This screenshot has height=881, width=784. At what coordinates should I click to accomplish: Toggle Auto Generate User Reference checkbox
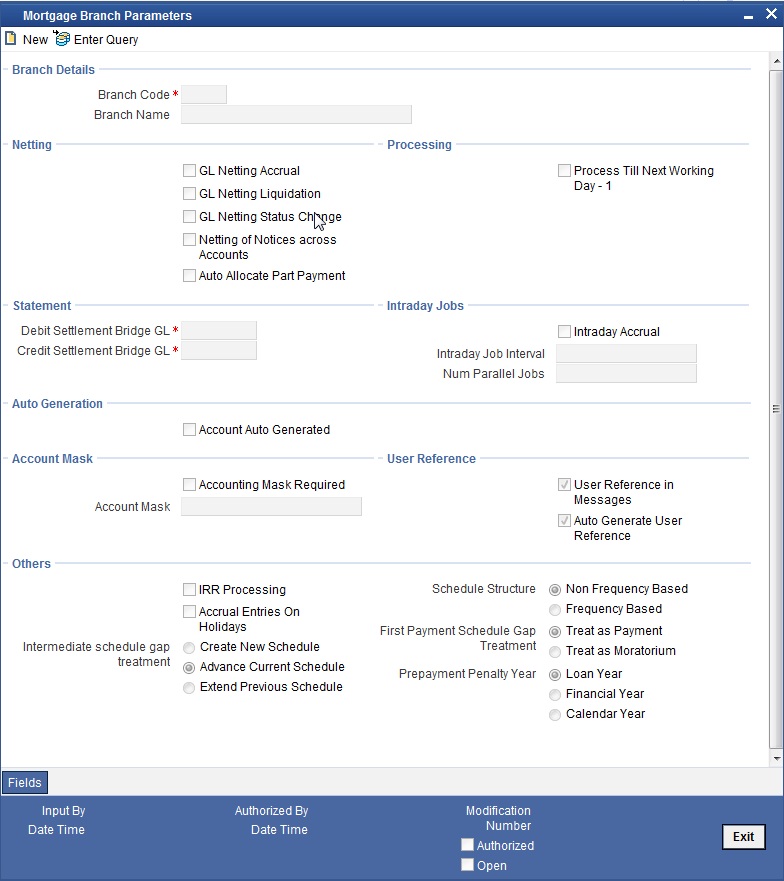click(x=564, y=520)
